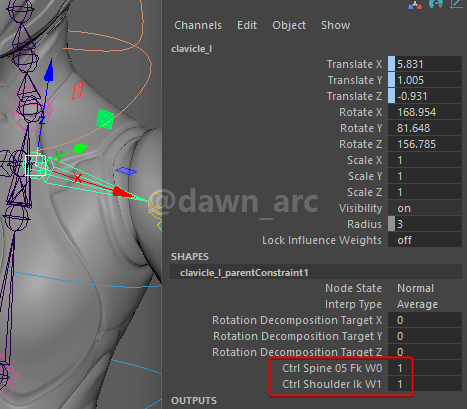Select the Scale X channel label
This screenshot has width=467, height=409.
point(365,160)
